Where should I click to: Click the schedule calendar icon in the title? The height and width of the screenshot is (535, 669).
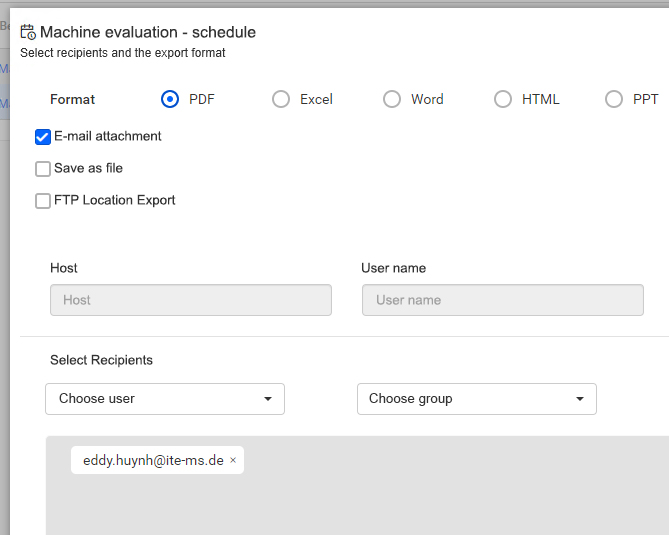[x=28, y=32]
